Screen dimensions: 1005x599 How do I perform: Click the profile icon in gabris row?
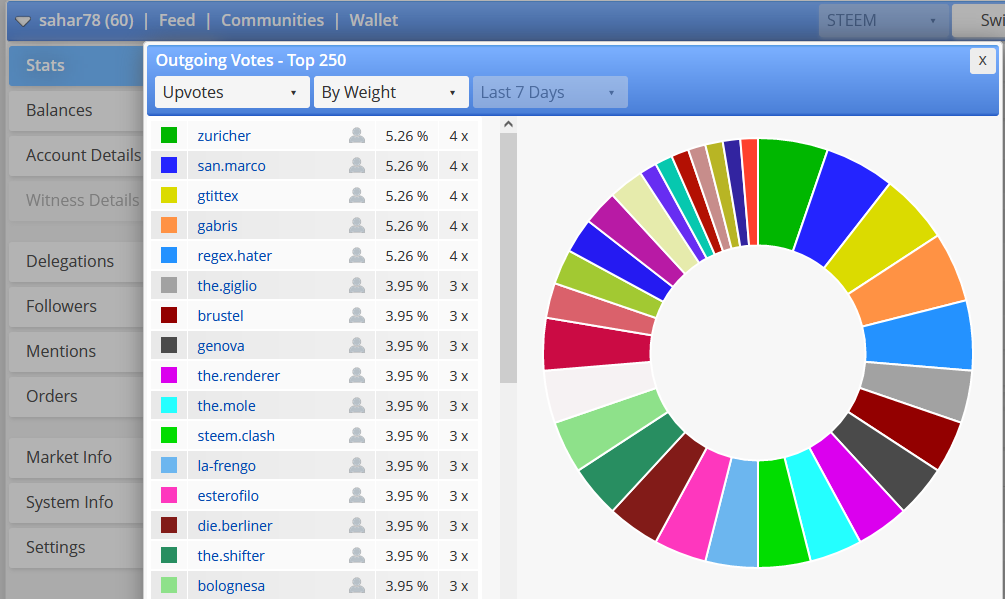click(357, 226)
